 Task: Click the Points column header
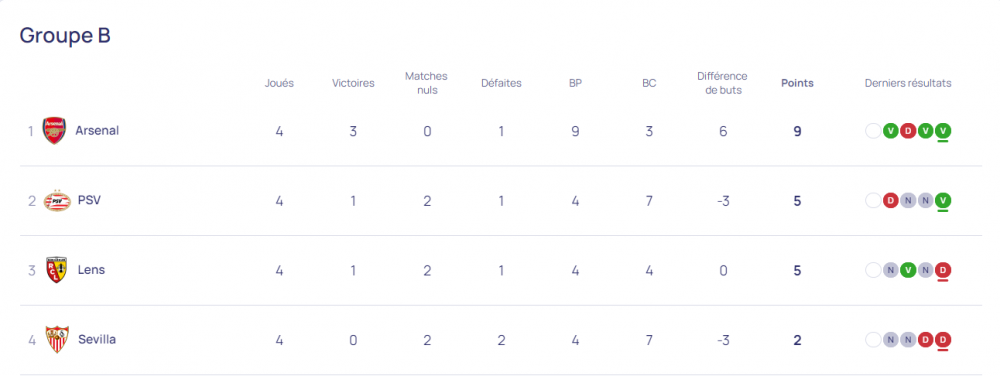tap(797, 83)
